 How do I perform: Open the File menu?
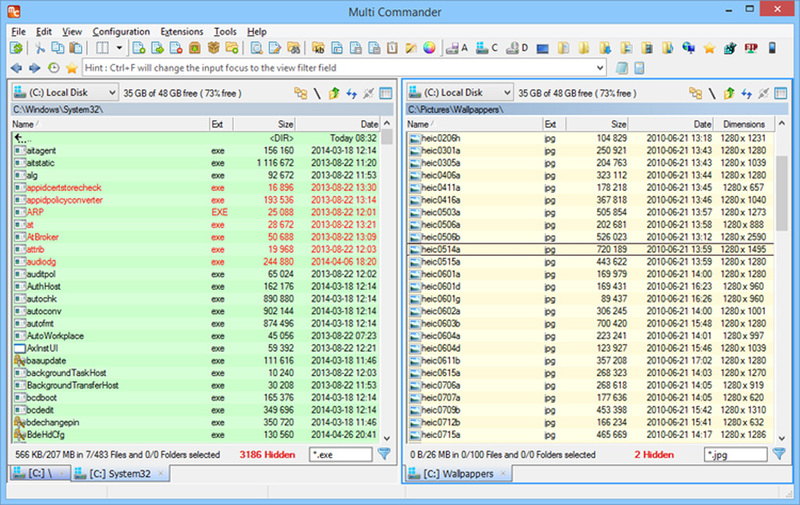tap(18, 32)
